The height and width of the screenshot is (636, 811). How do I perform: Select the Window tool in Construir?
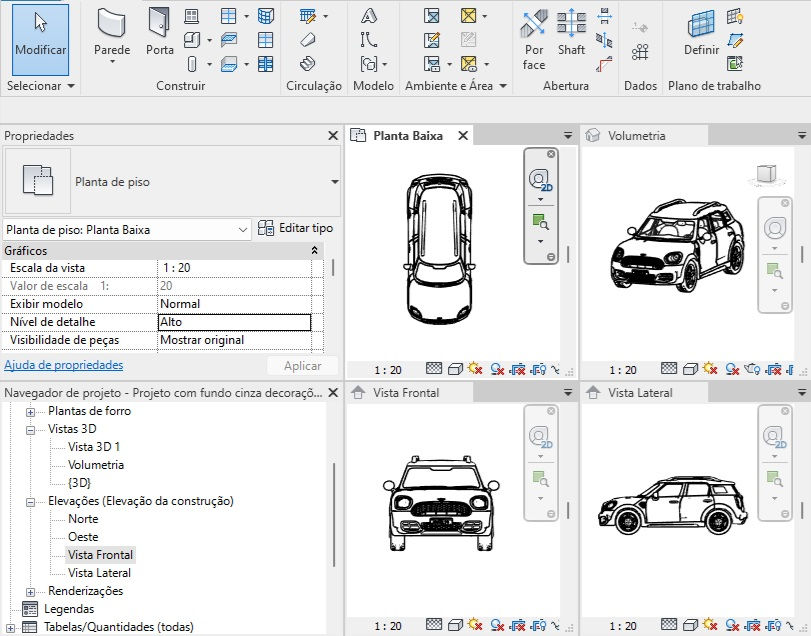click(x=191, y=16)
